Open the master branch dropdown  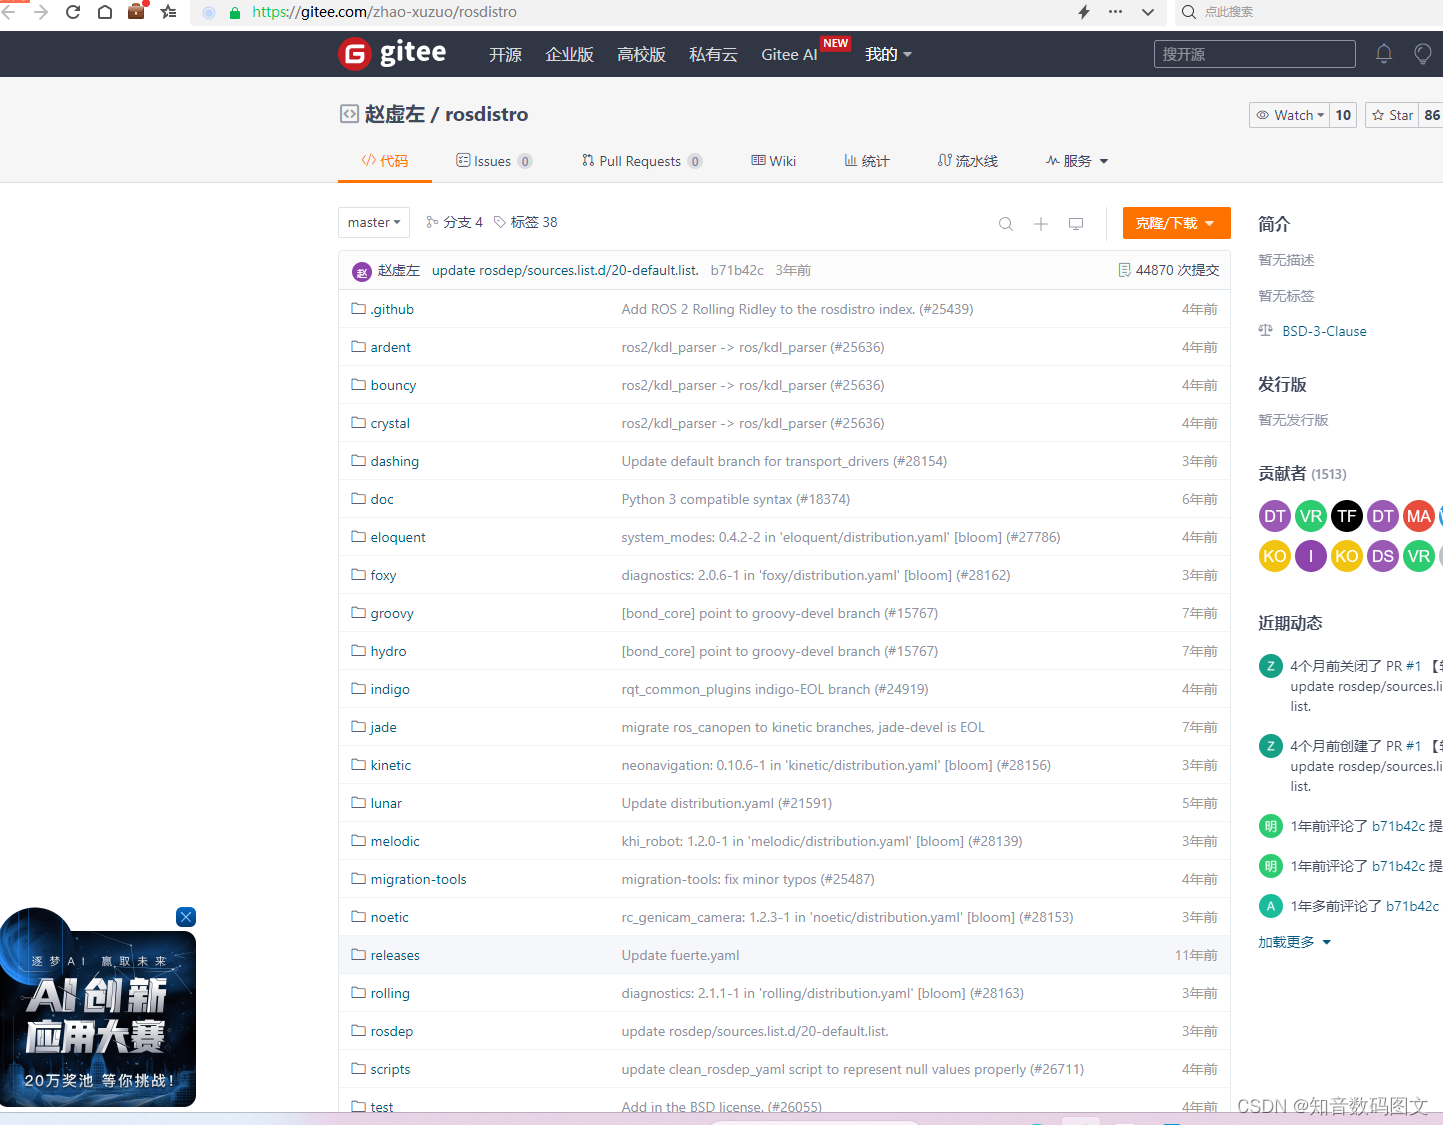pos(374,222)
